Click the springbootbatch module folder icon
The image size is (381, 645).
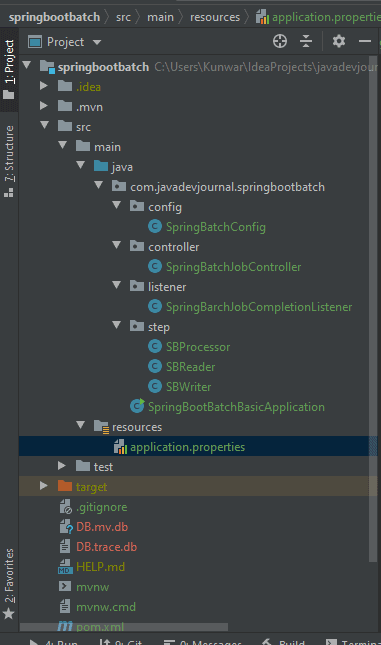pyautogui.click(x=47, y=66)
